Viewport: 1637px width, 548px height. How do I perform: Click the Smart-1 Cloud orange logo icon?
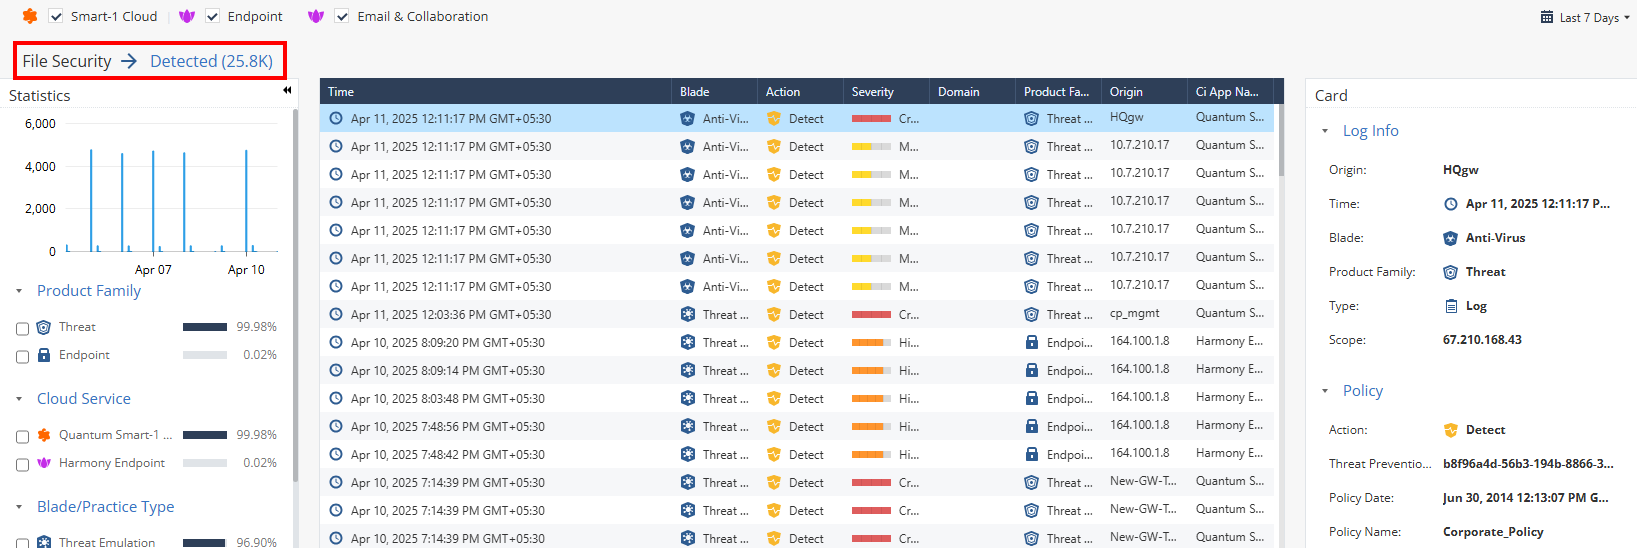click(30, 16)
